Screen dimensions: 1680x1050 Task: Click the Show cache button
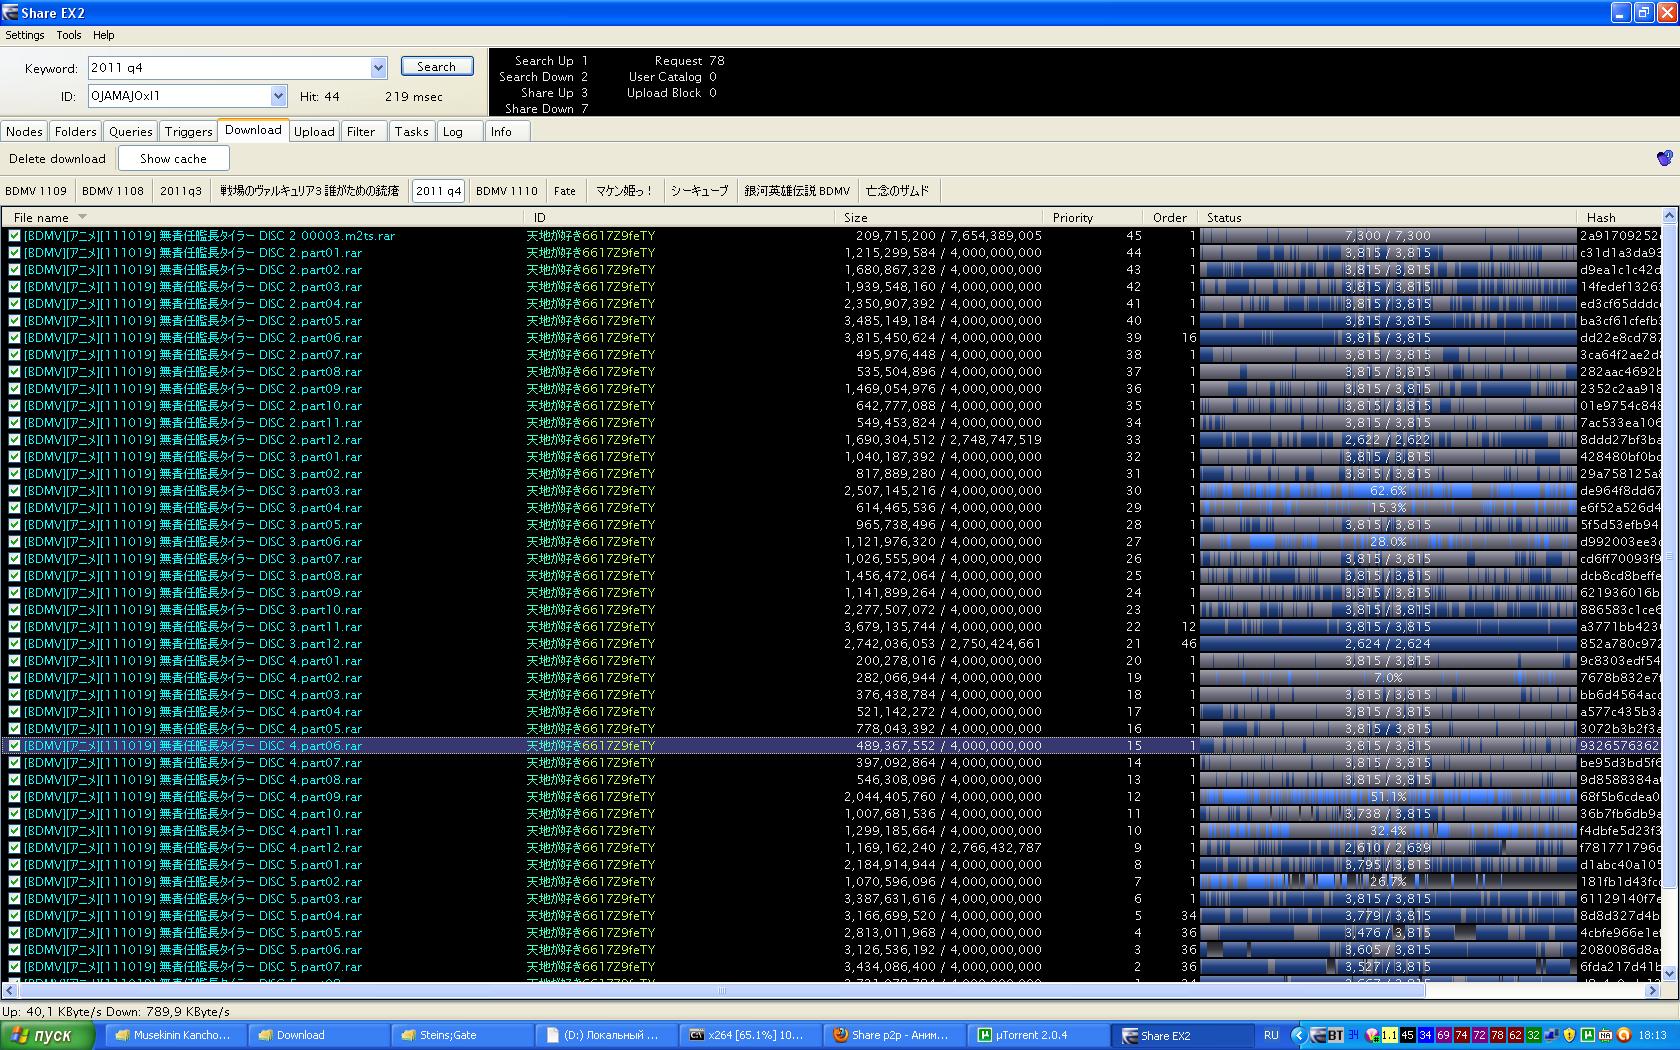coord(173,158)
